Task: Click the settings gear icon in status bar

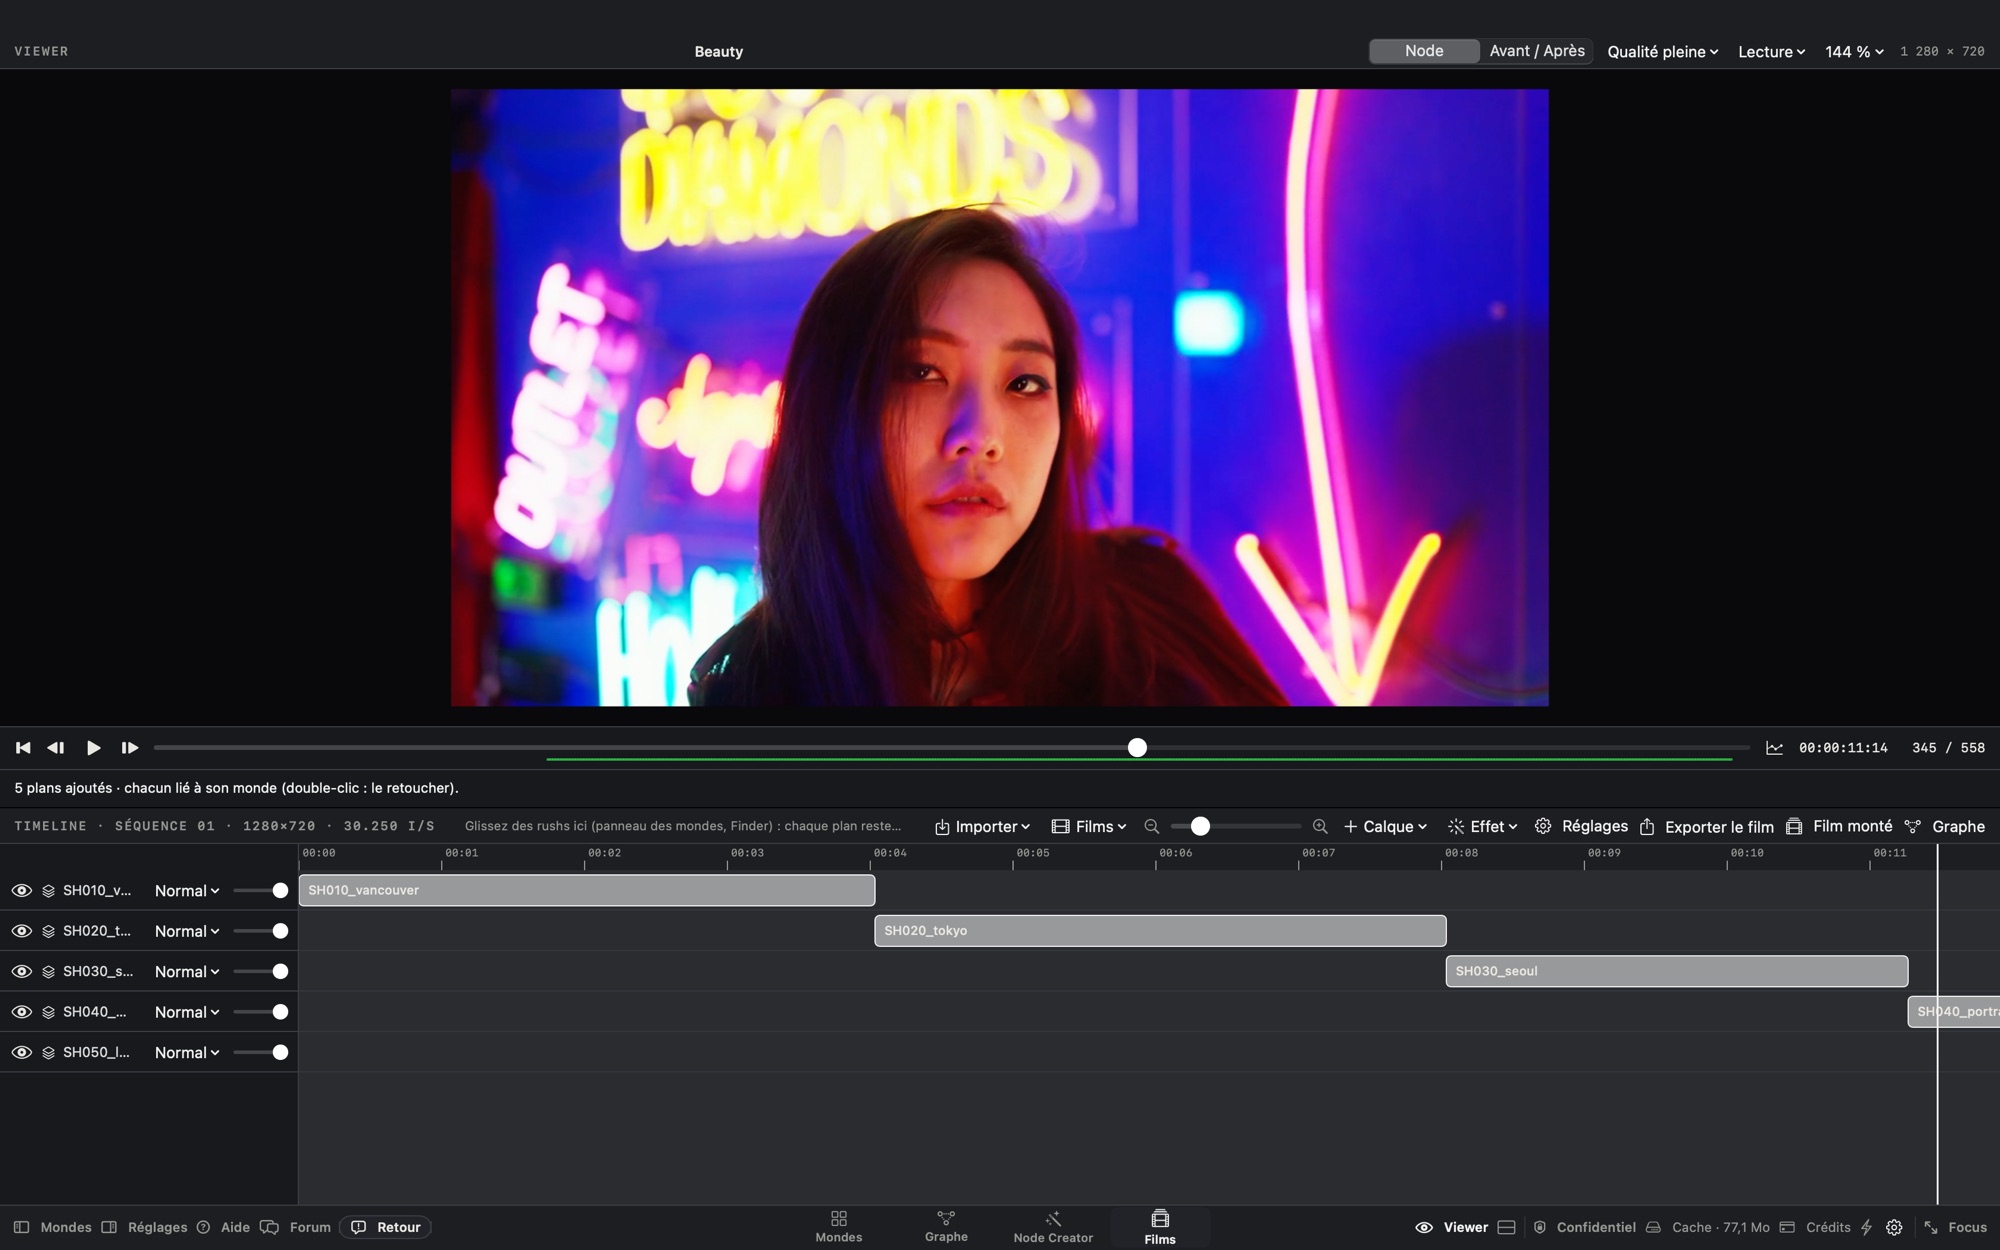Action: click(1894, 1228)
